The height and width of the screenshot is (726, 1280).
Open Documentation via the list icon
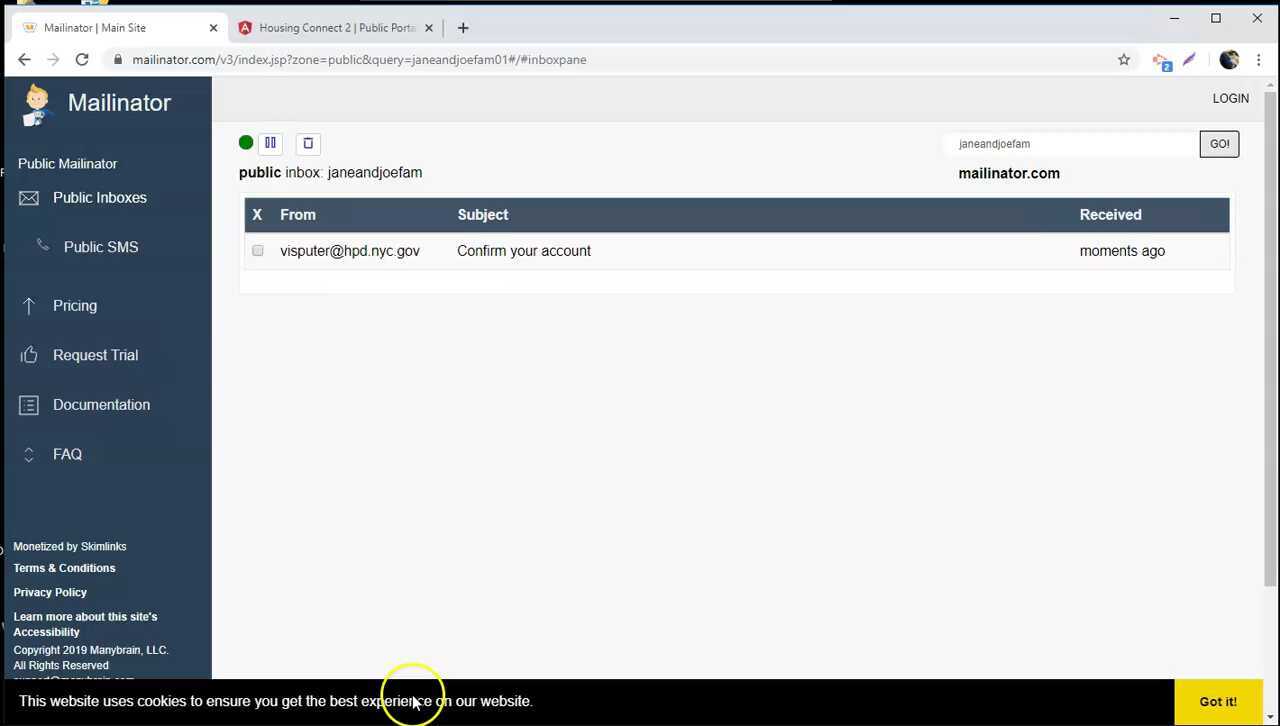point(28,404)
